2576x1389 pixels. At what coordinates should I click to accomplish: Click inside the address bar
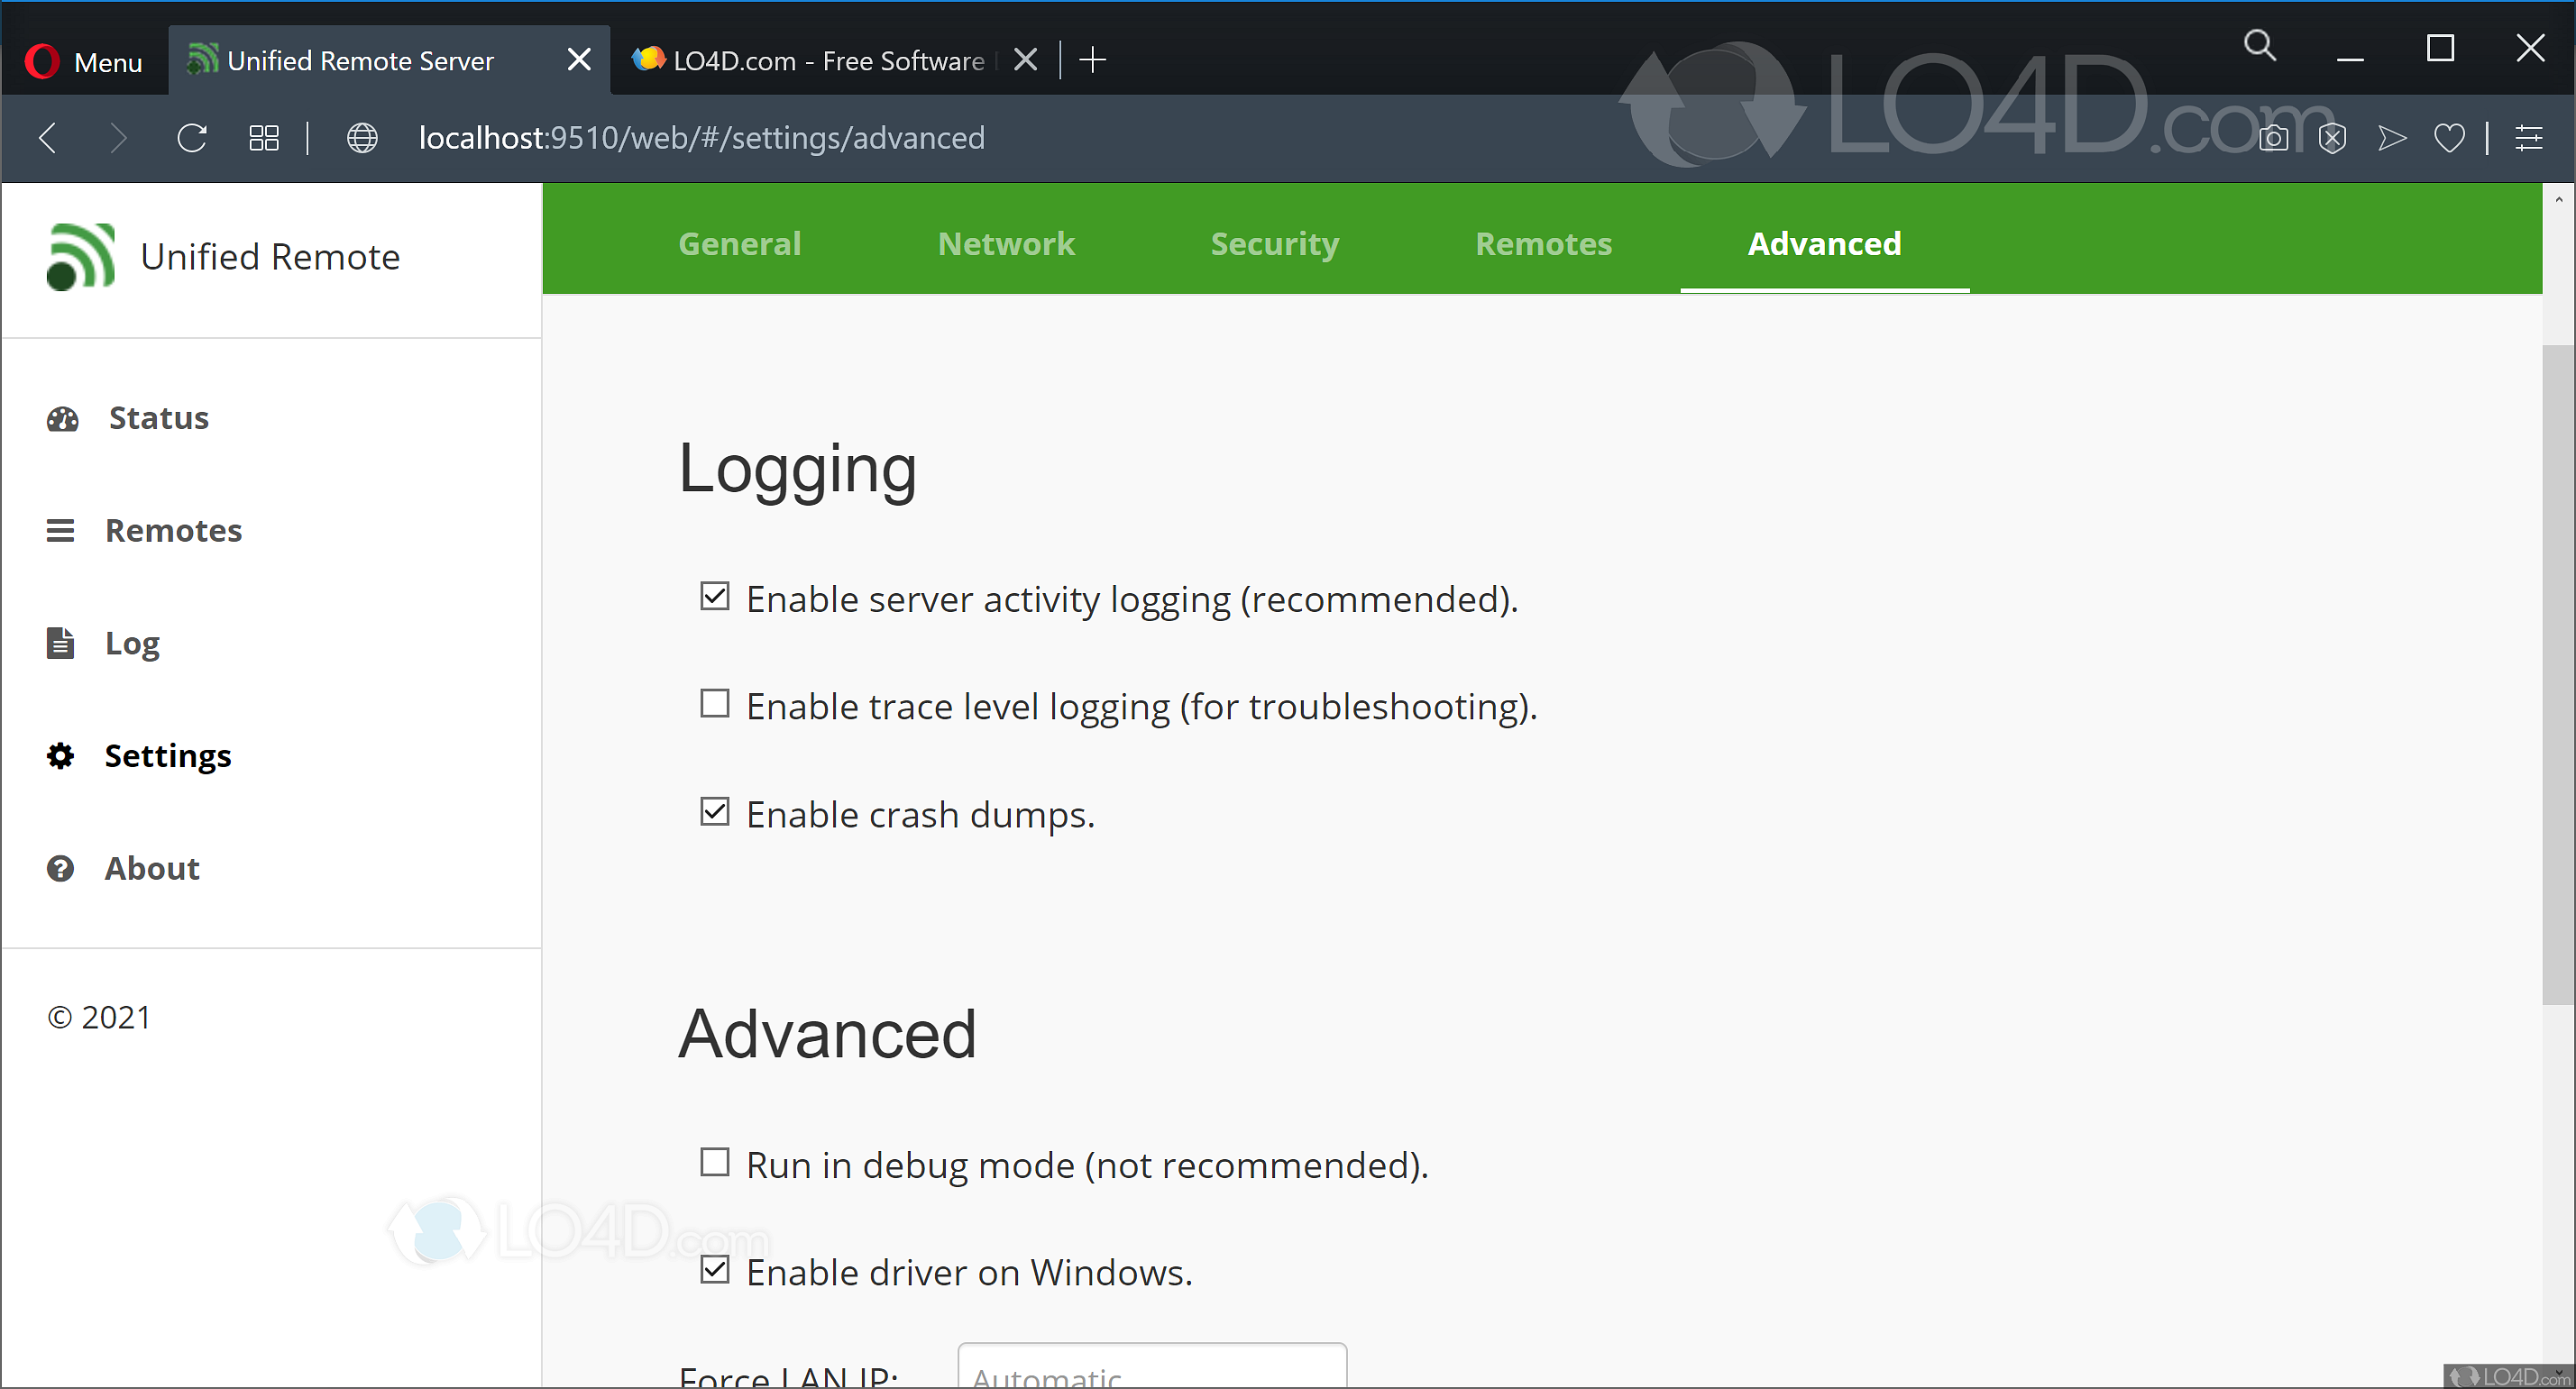click(700, 138)
